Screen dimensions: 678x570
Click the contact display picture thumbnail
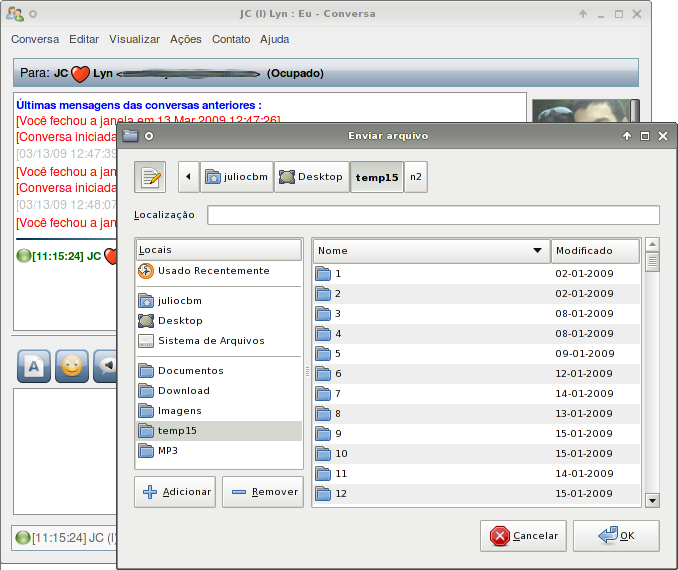tap(581, 111)
